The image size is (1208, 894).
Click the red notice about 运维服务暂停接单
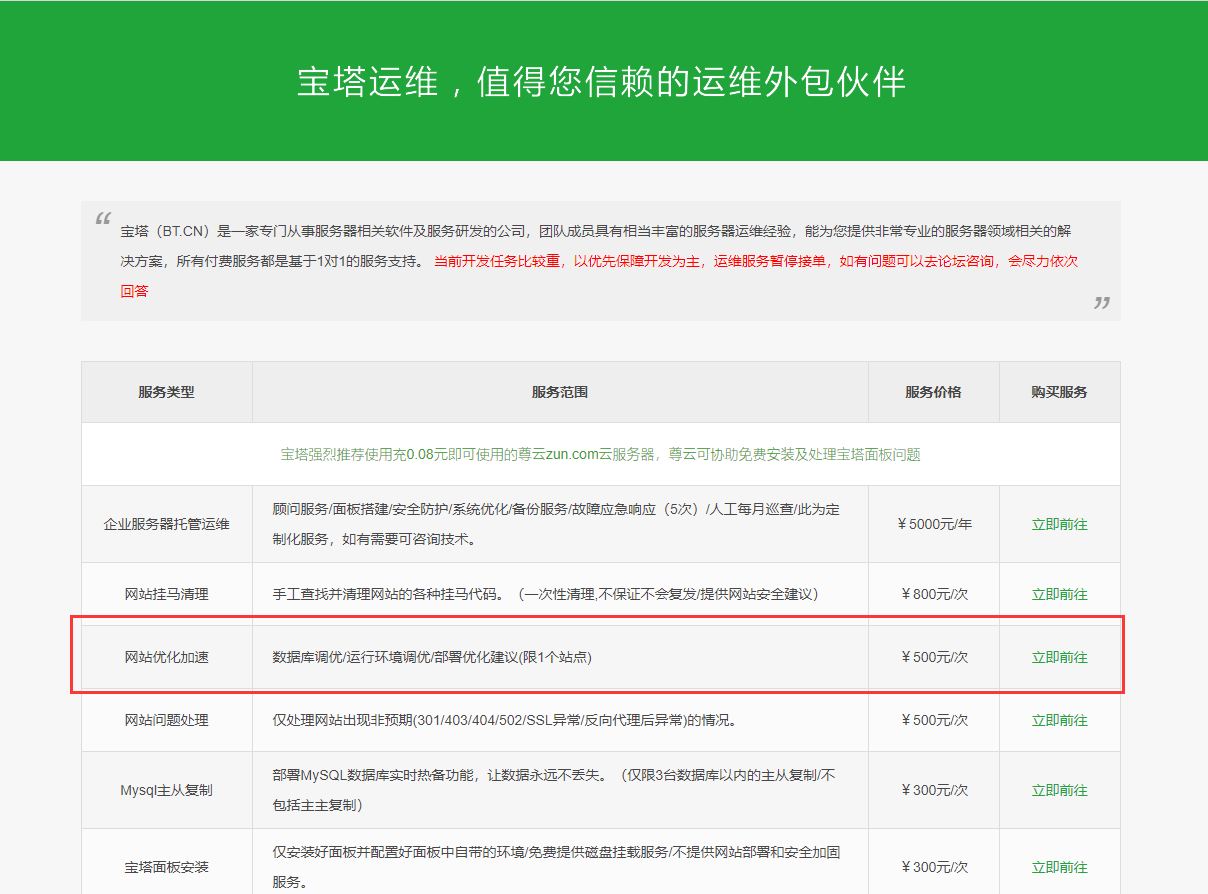[599, 276]
